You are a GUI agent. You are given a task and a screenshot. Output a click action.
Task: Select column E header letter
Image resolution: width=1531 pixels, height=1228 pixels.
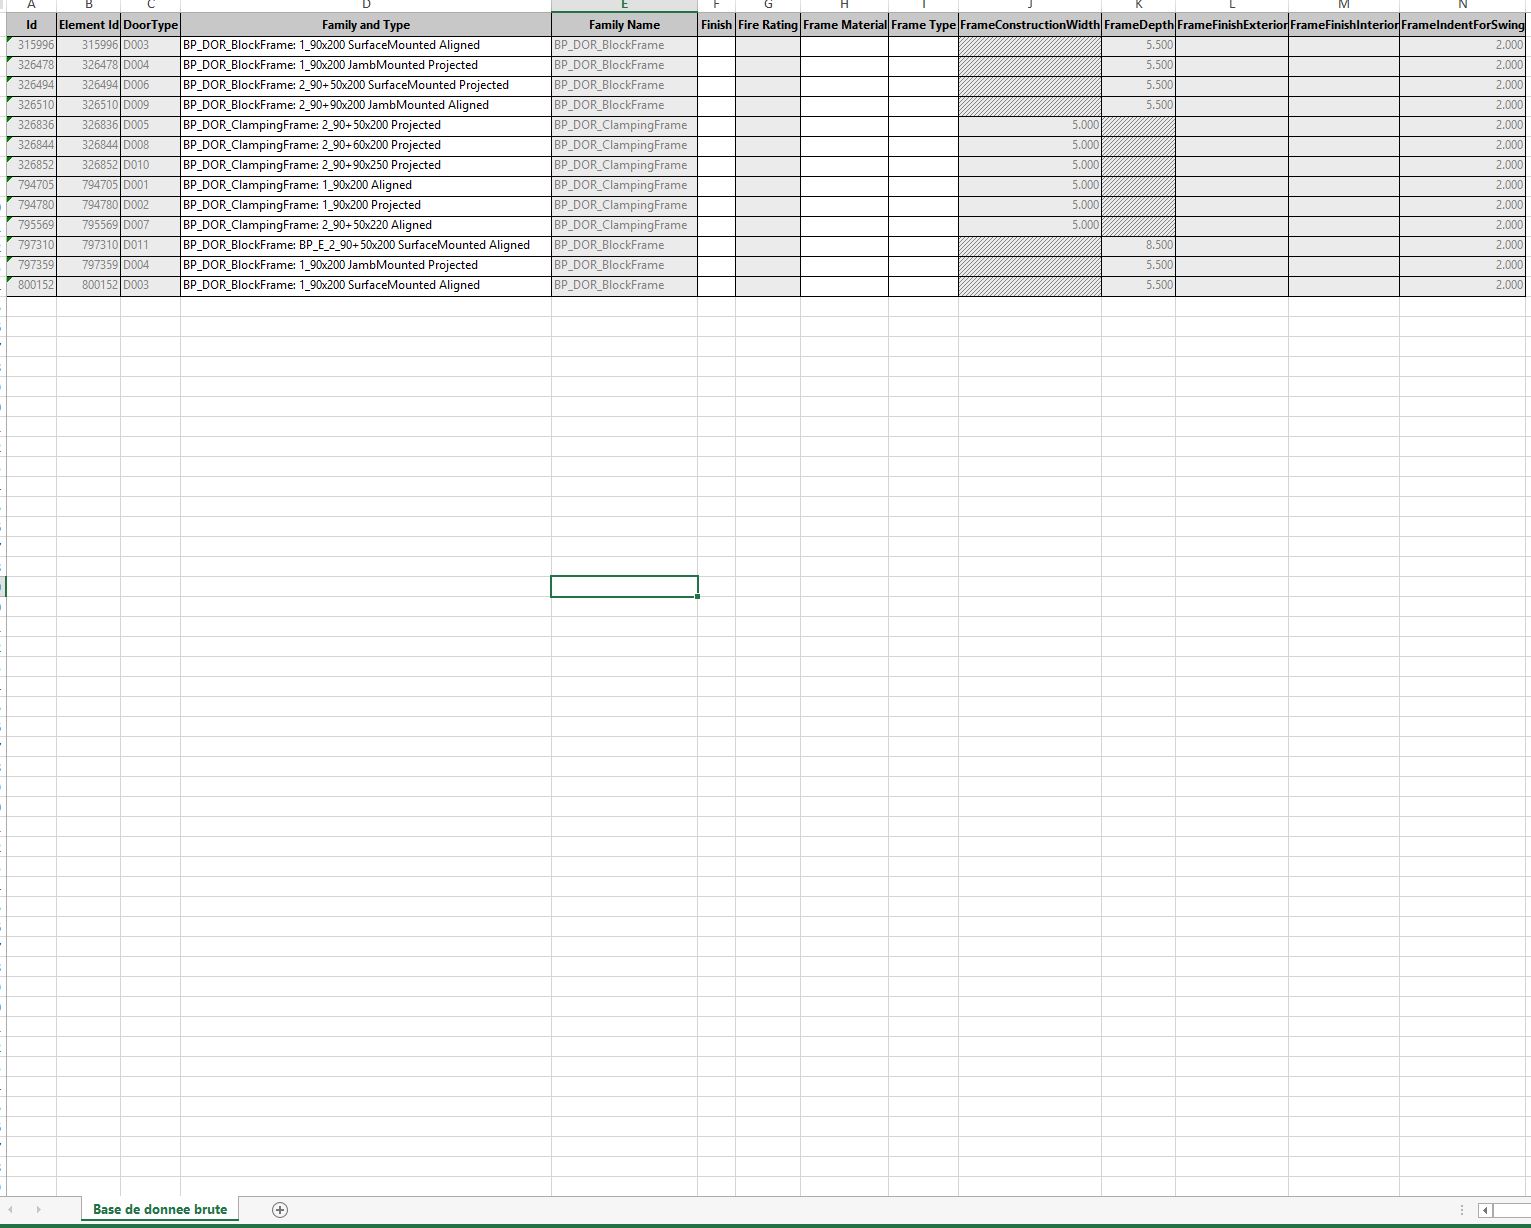624,5
